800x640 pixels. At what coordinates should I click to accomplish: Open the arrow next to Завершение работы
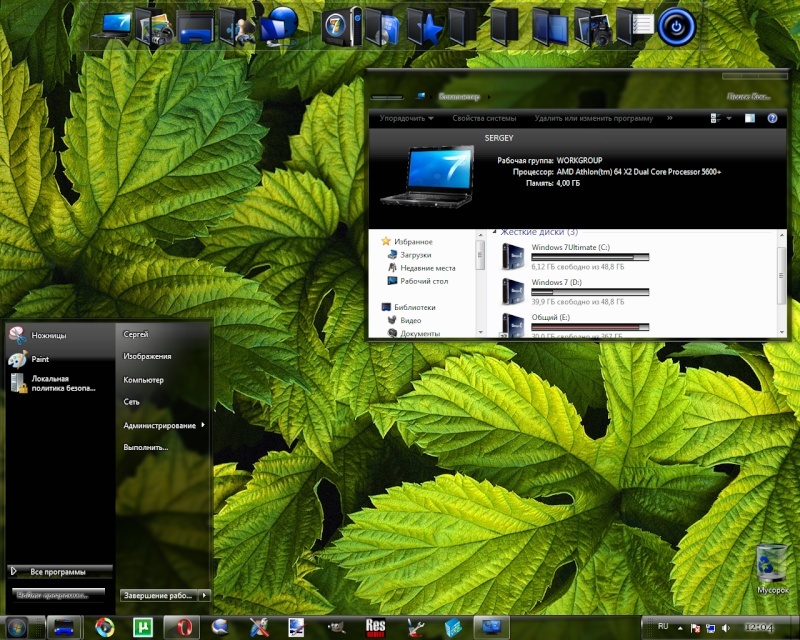pos(205,595)
